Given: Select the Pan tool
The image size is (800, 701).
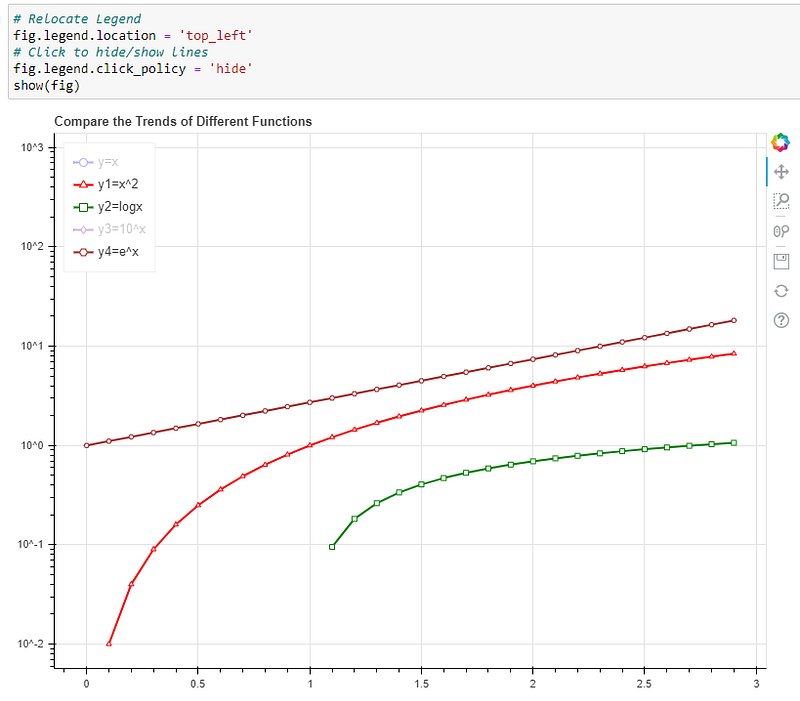Looking at the screenshot, I should click(x=781, y=172).
